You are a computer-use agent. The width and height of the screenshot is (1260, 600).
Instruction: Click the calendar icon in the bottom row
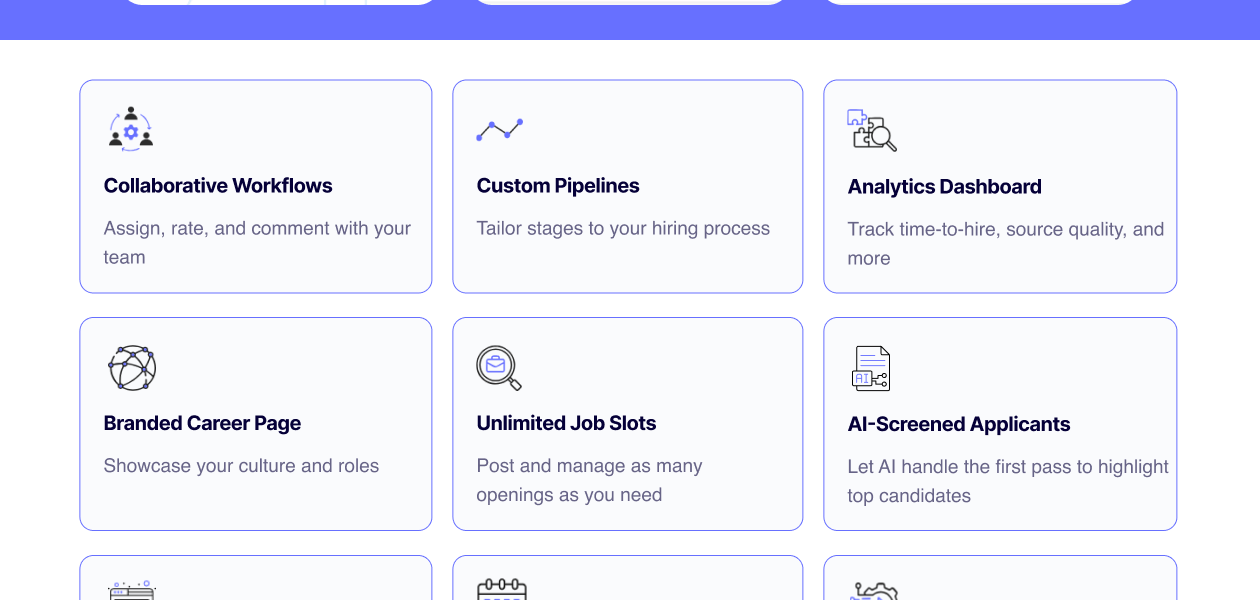point(502,590)
